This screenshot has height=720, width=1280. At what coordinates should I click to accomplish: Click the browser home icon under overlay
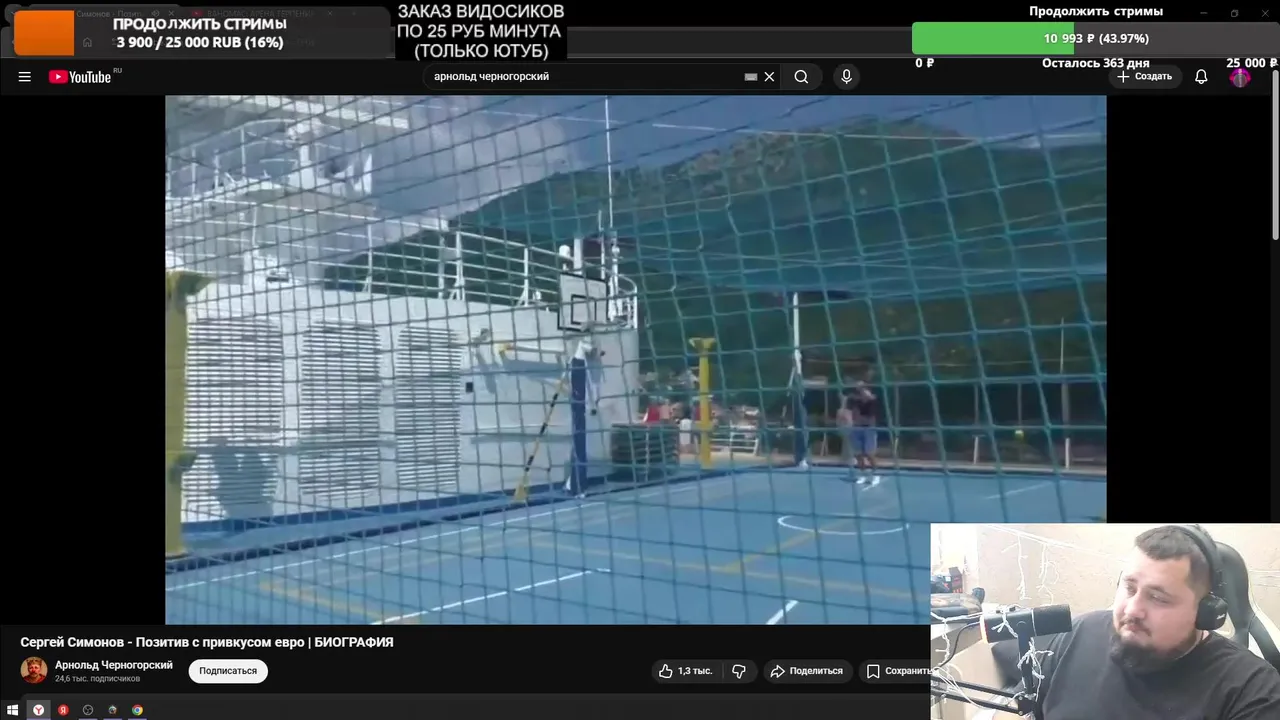(x=87, y=42)
